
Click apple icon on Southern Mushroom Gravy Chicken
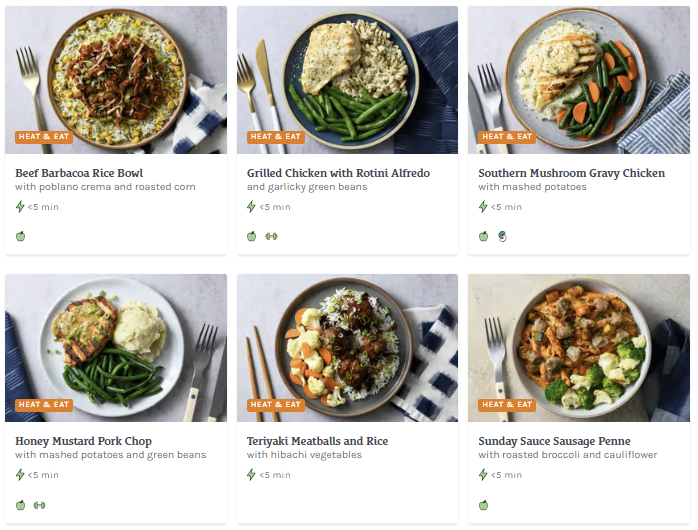pyautogui.click(x=483, y=237)
